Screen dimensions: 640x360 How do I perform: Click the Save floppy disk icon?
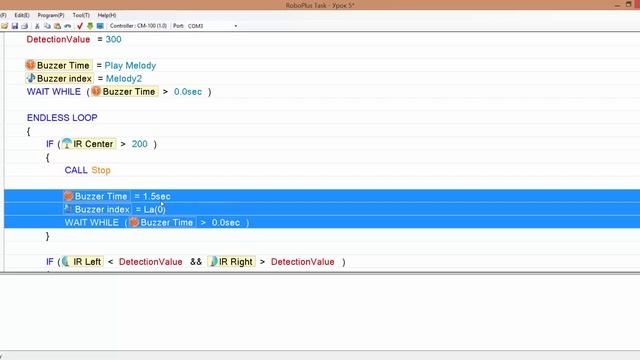coord(15,26)
